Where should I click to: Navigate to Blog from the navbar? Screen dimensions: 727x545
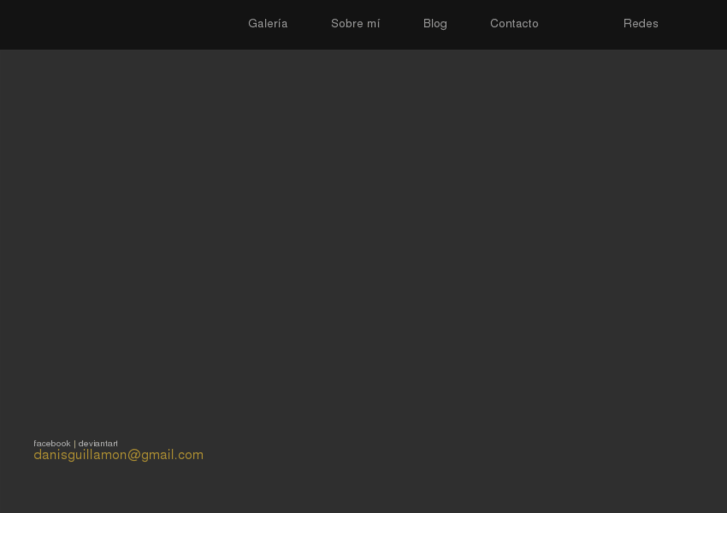pos(435,24)
